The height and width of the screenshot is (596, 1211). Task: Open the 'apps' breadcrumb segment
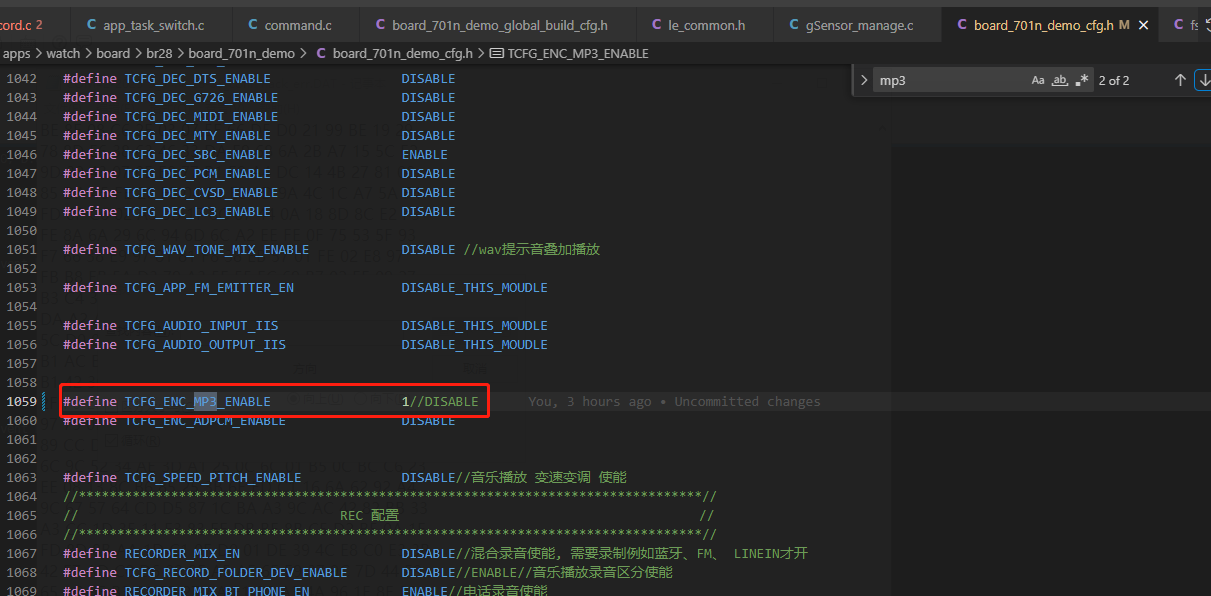coord(17,53)
